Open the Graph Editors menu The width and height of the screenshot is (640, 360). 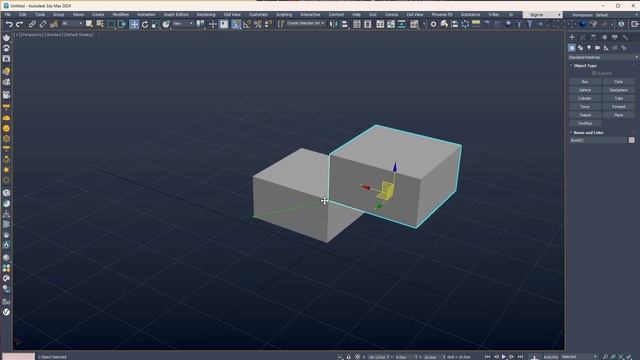pos(176,15)
